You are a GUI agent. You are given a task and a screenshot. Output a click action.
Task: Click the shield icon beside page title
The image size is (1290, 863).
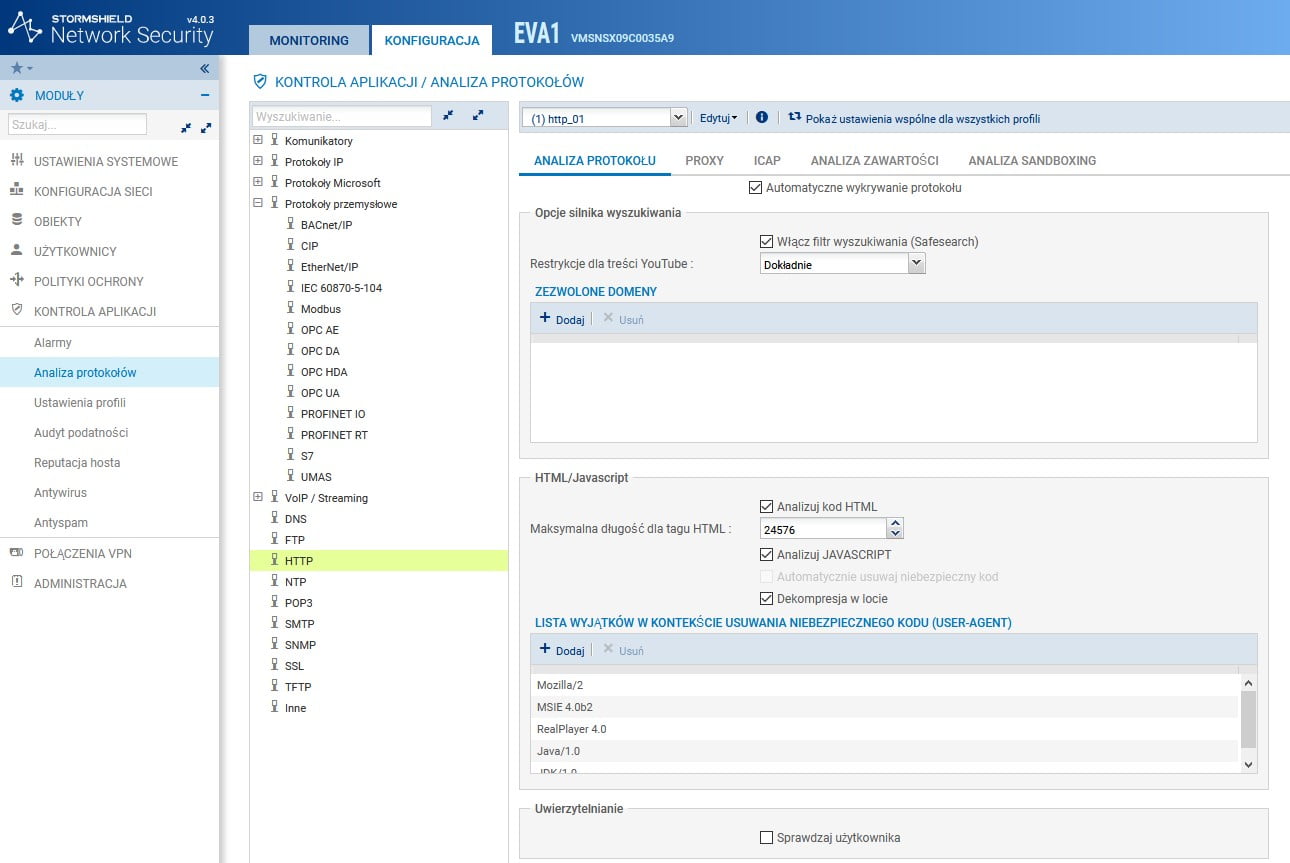260,82
